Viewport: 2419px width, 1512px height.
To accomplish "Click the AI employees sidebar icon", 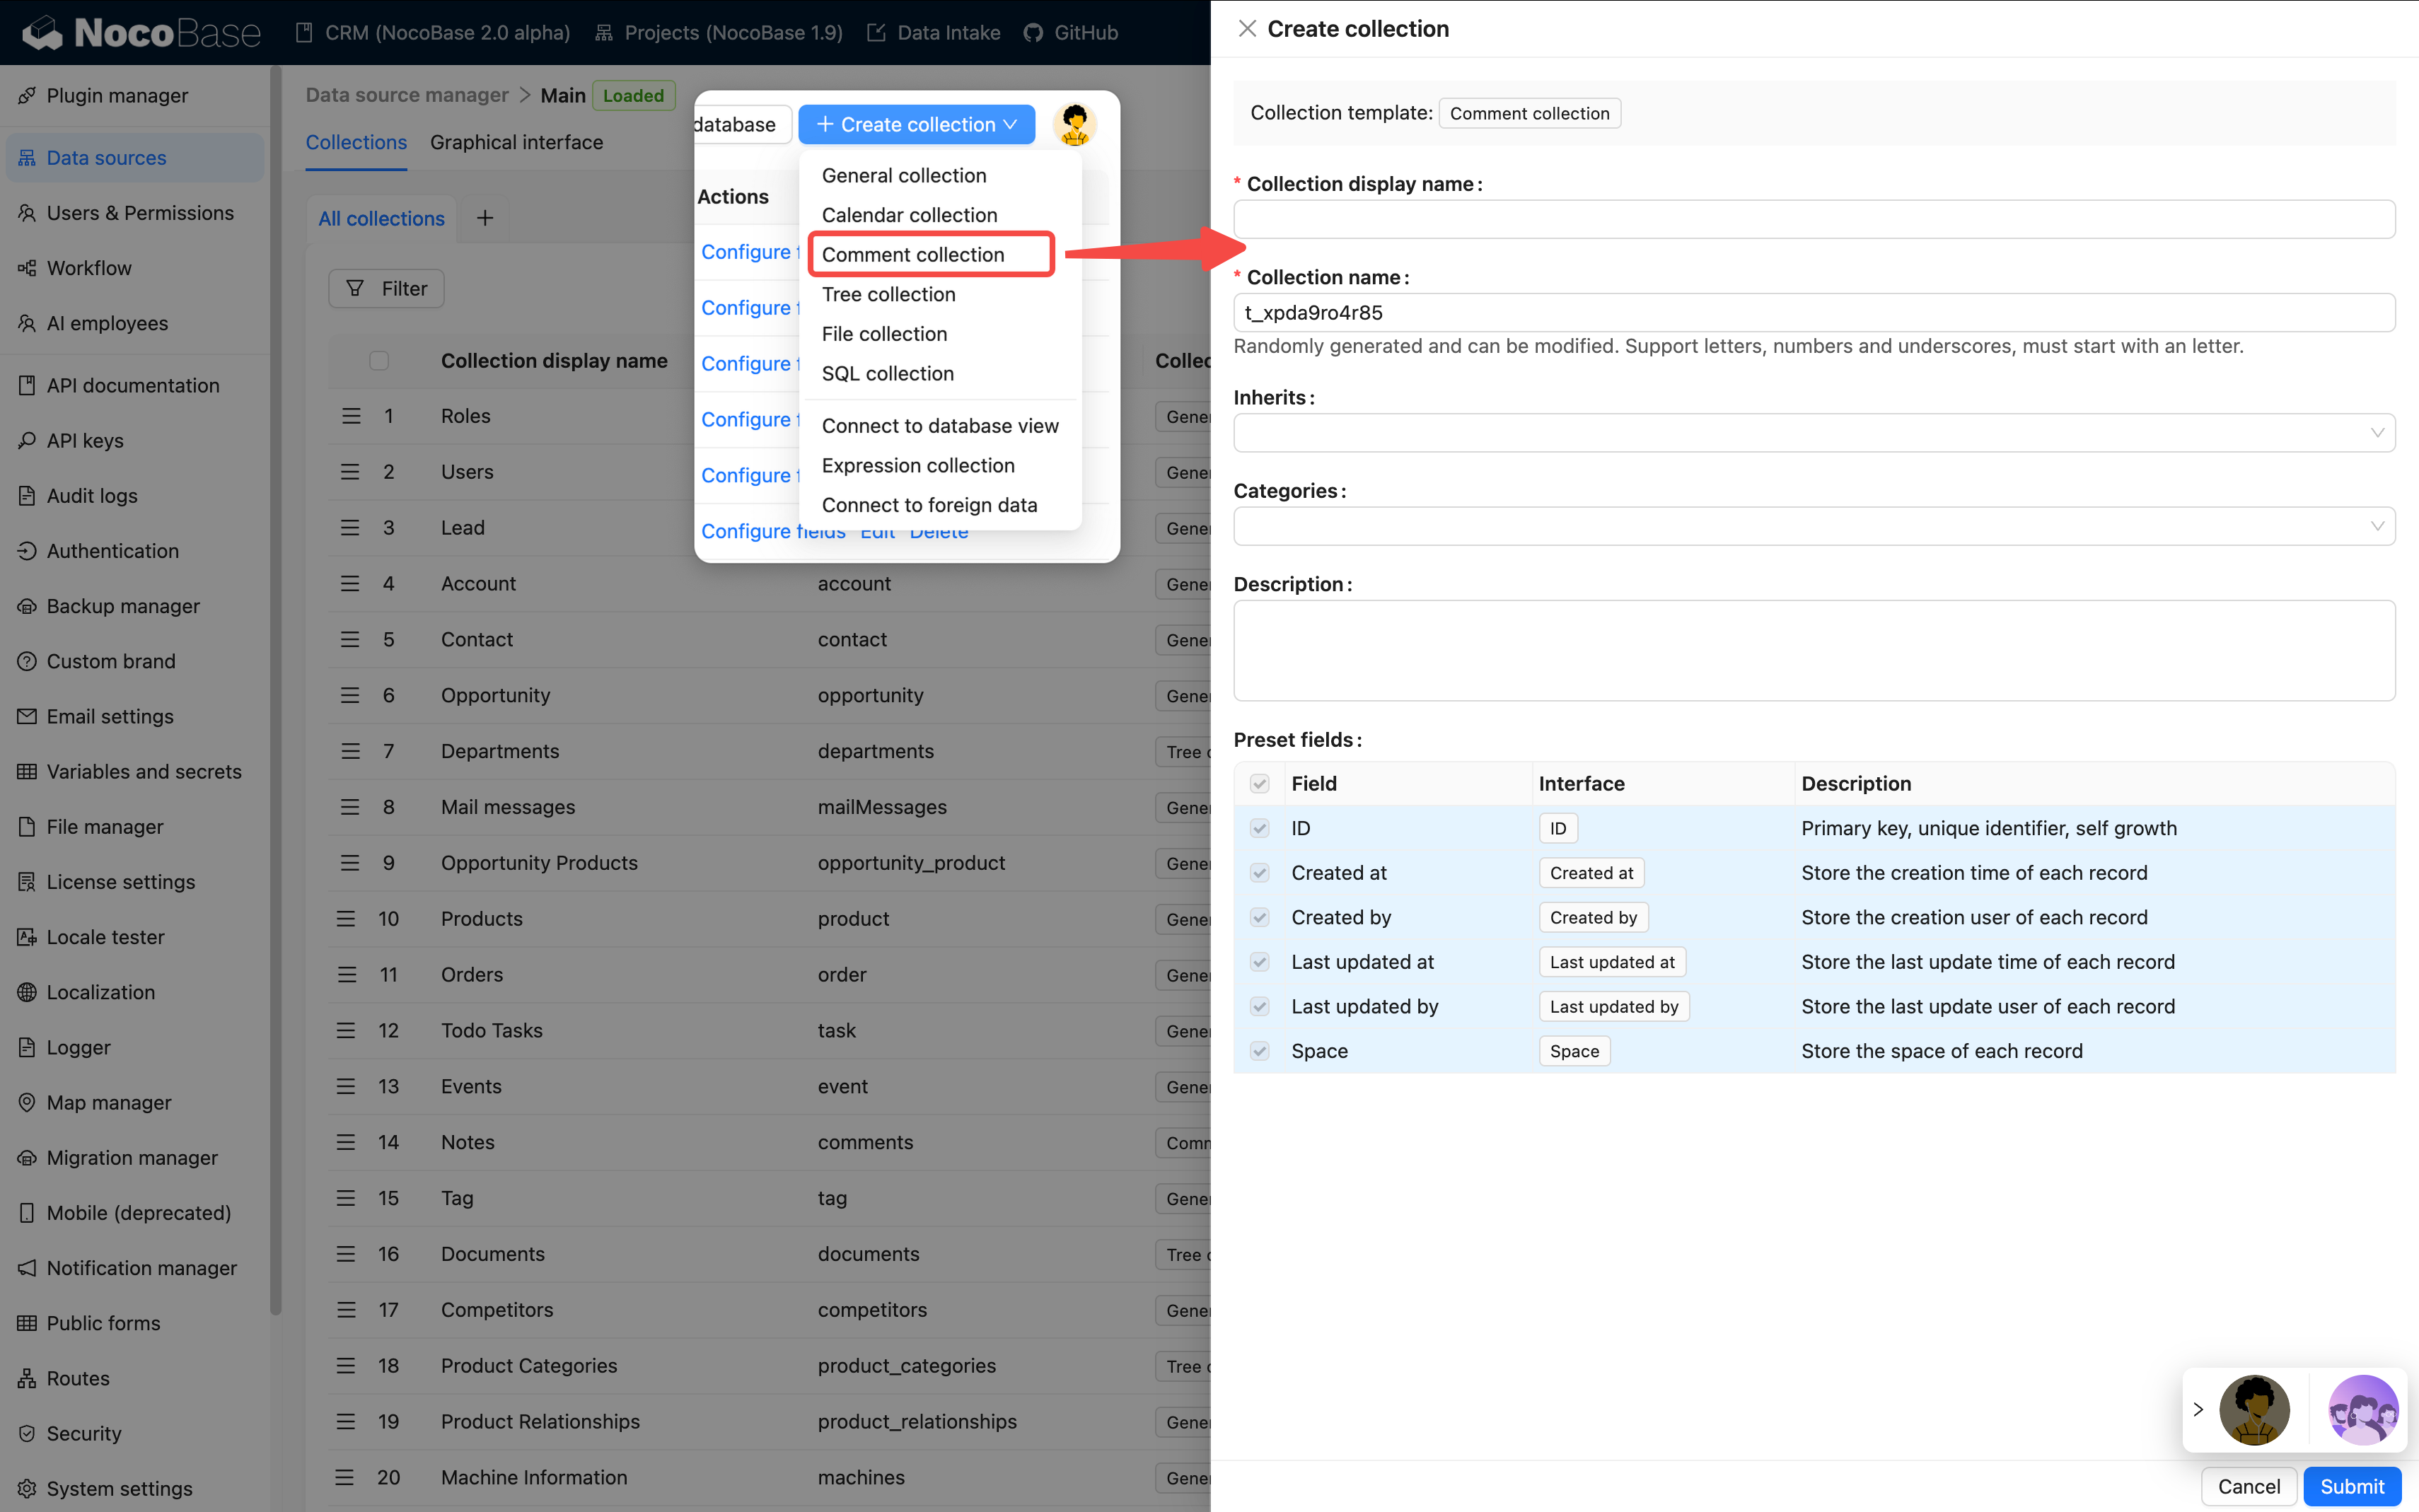I will point(27,323).
